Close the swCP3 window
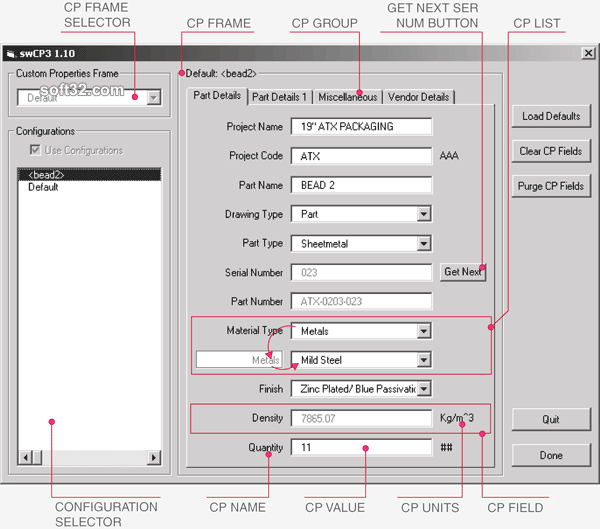Image resolution: width=600 pixels, height=529 pixels. [x=588, y=53]
